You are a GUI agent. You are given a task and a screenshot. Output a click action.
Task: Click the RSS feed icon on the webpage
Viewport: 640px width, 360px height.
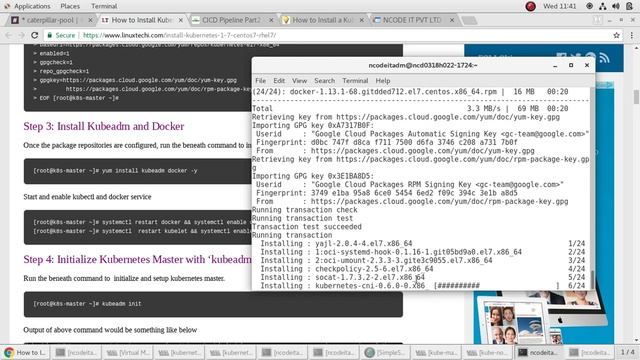(x=604, y=58)
